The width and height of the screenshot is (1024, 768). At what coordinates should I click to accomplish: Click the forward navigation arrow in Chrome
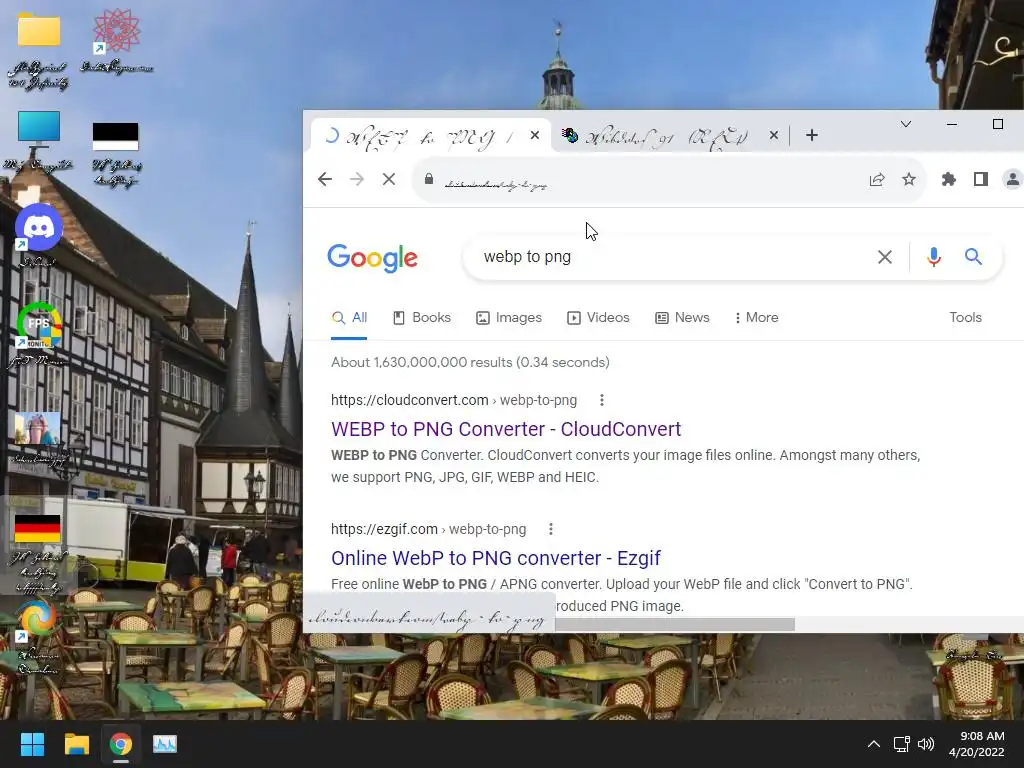click(357, 179)
